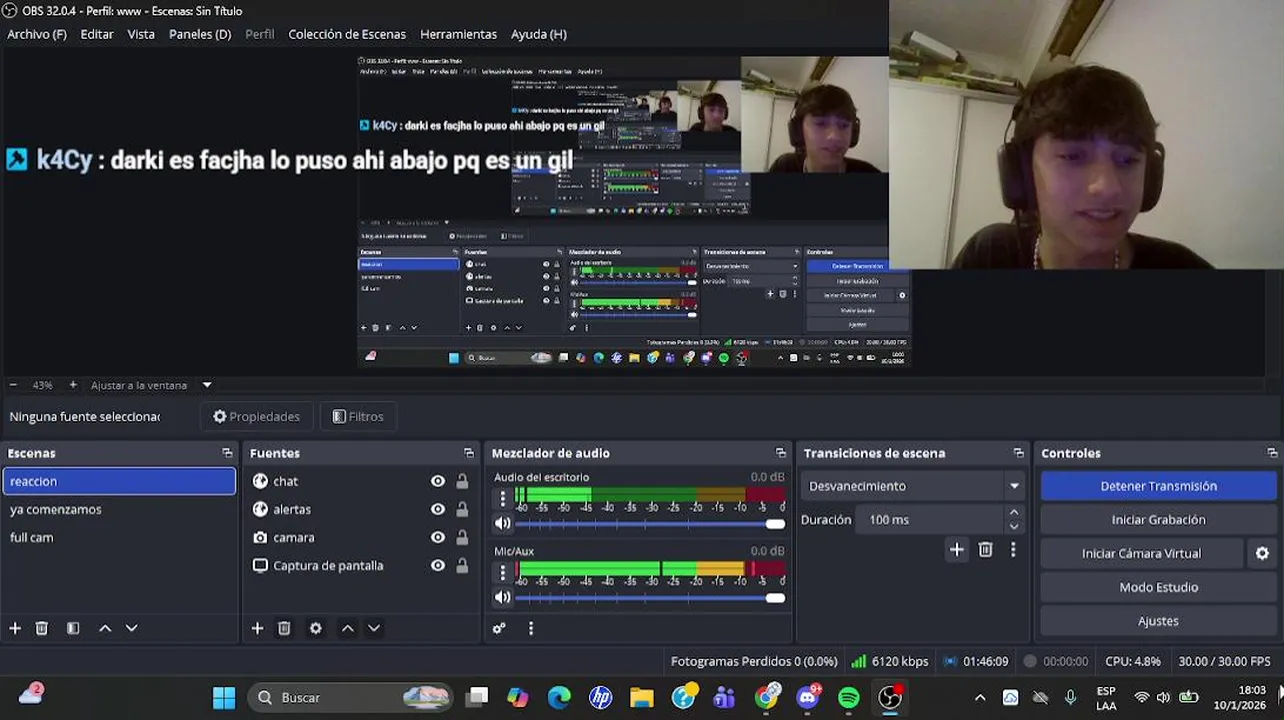Move scene down with the arrow icon
Viewport: 1284px width, 720px height.
coord(131,628)
